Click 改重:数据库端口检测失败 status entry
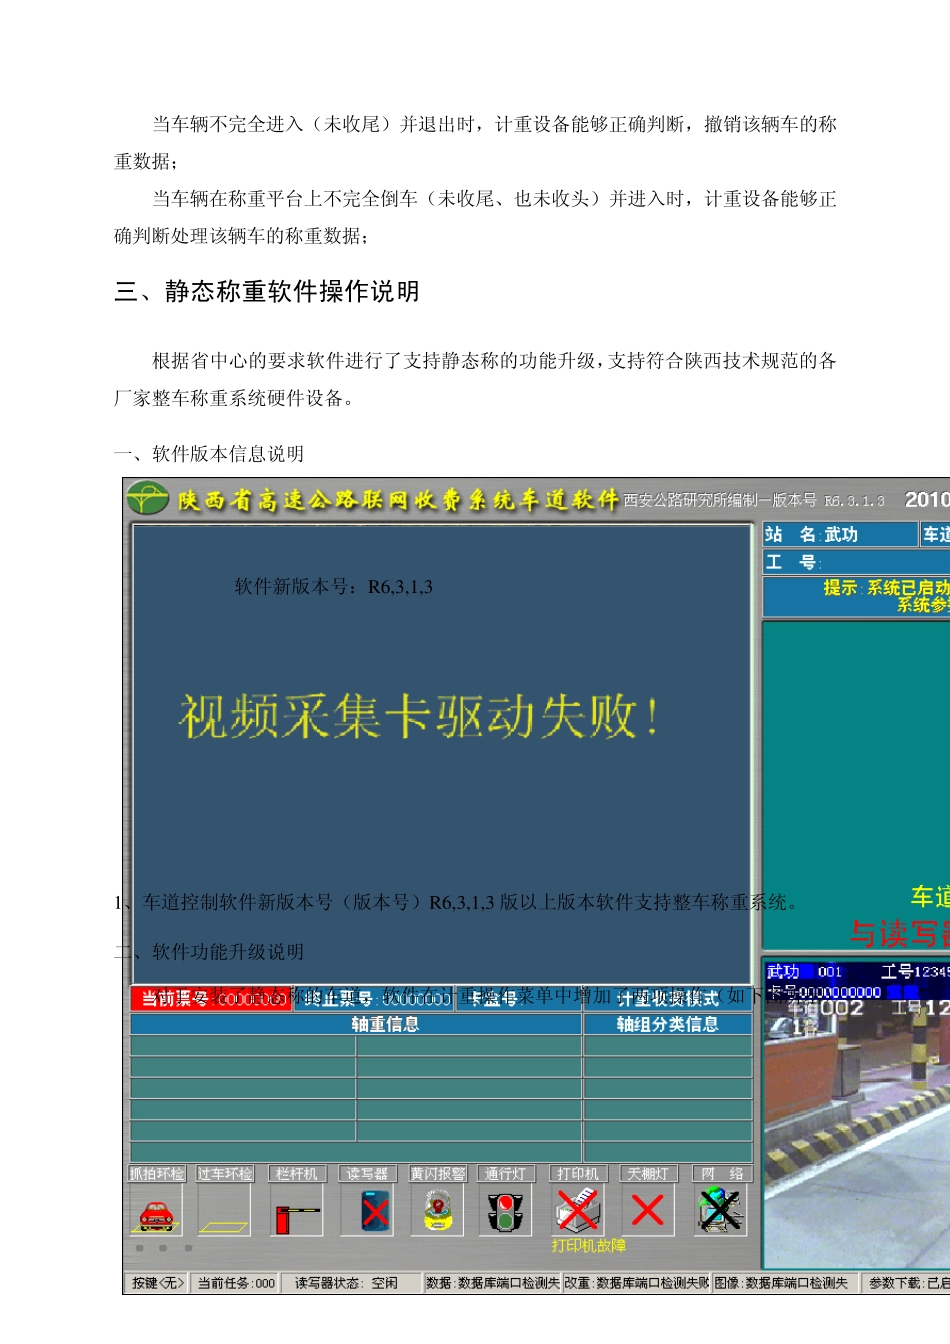Viewport: 950px width, 1344px height. (636, 1283)
